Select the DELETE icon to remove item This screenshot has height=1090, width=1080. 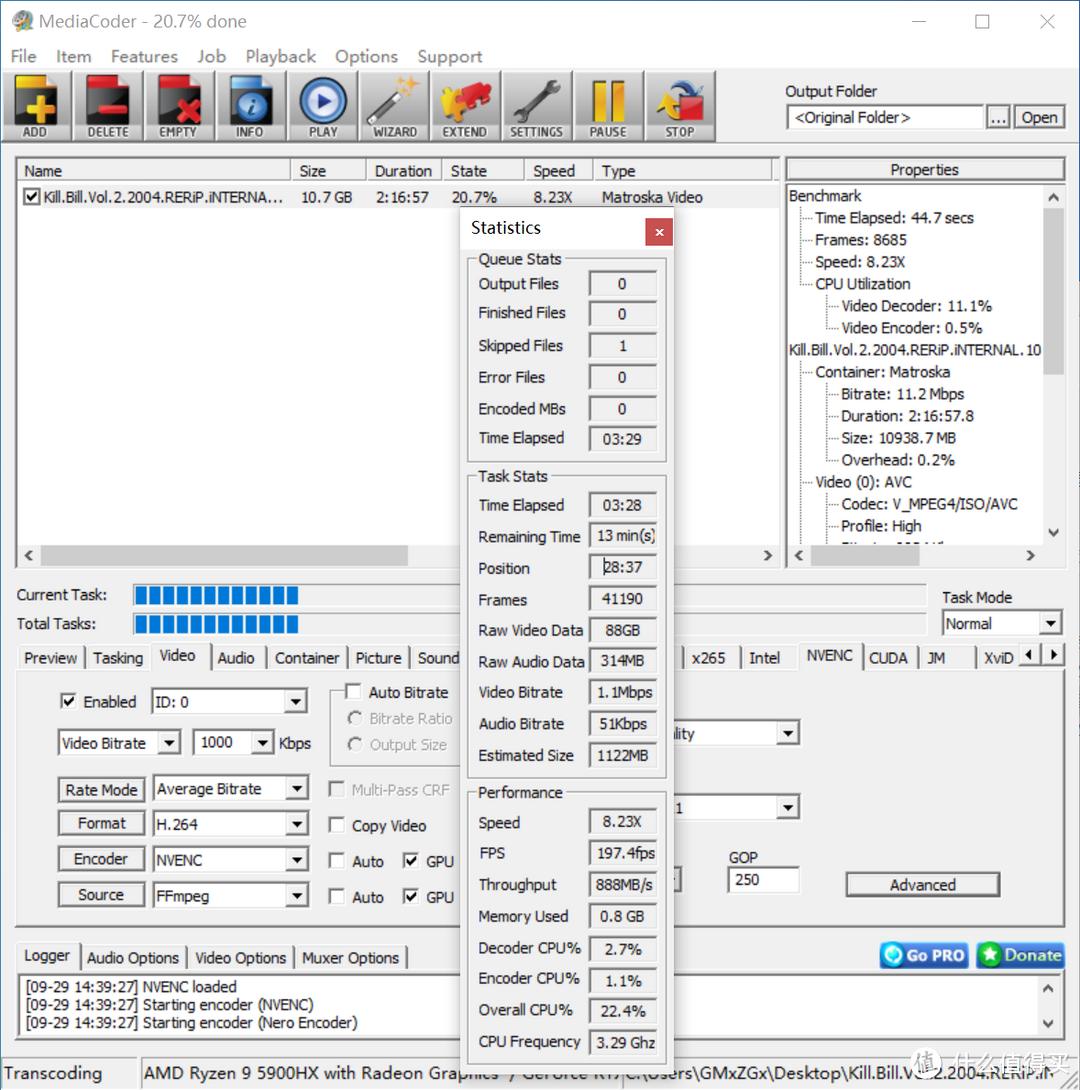click(107, 105)
